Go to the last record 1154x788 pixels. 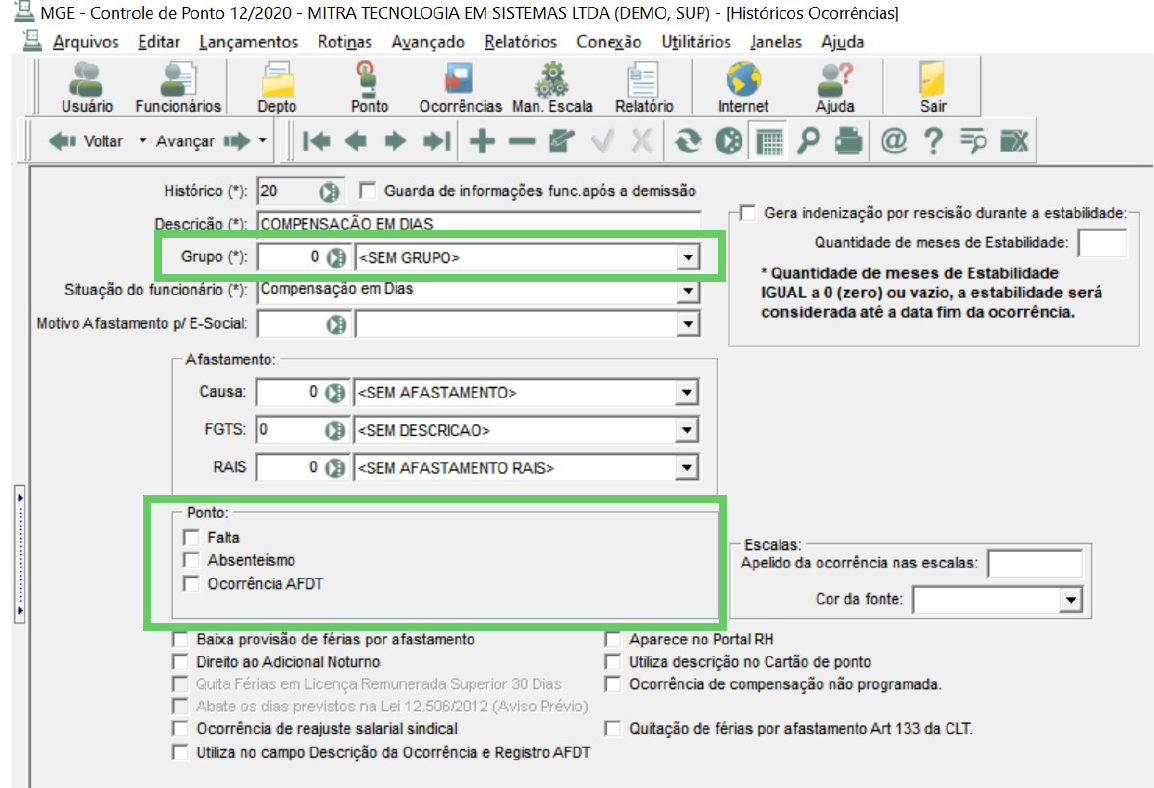(x=436, y=141)
